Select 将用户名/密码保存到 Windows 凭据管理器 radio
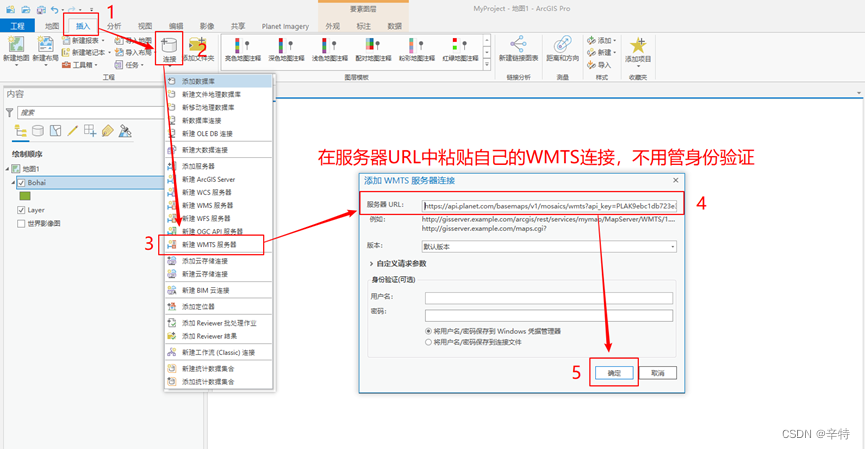This screenshot has width=865, height=449. (428, 331)
